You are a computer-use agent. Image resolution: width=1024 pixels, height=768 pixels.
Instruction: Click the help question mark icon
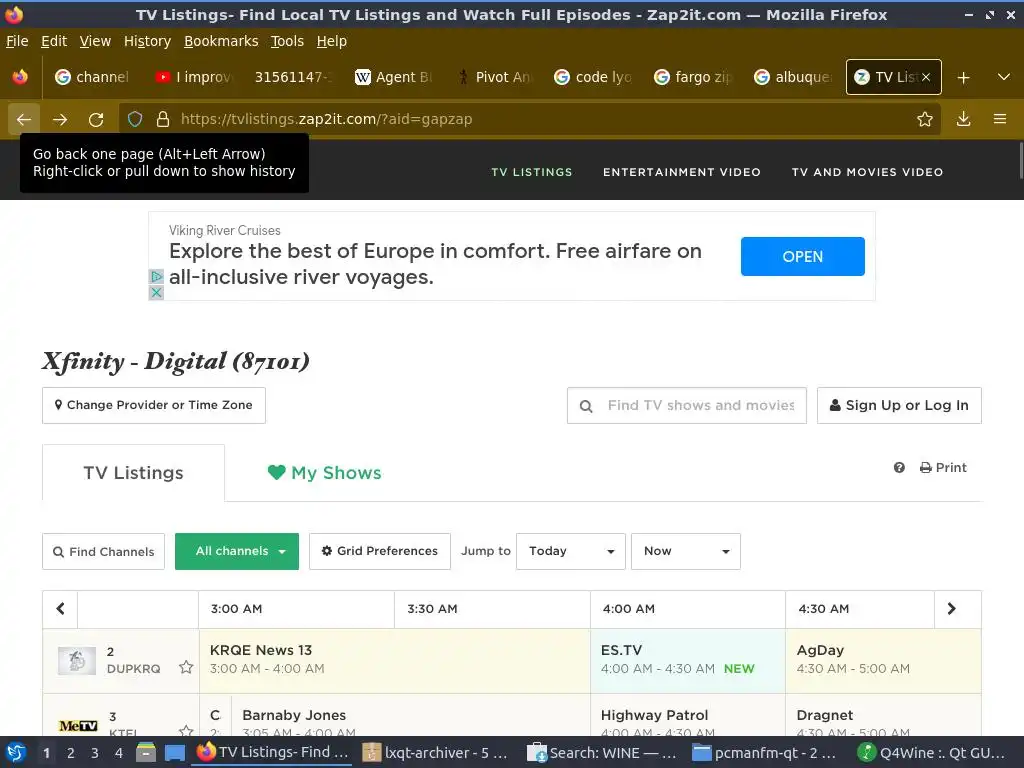pyautogui.click(x=899, y=468)
